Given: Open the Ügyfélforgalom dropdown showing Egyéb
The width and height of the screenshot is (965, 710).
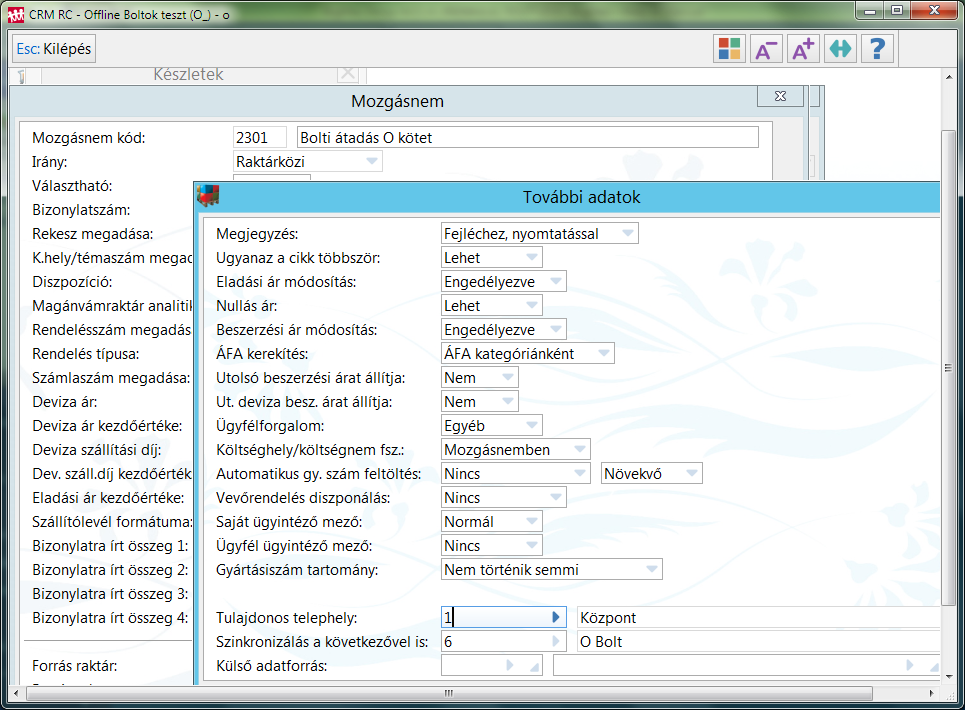Looking at the screenshot, I should pyautogui.click(x=532, y=426).
